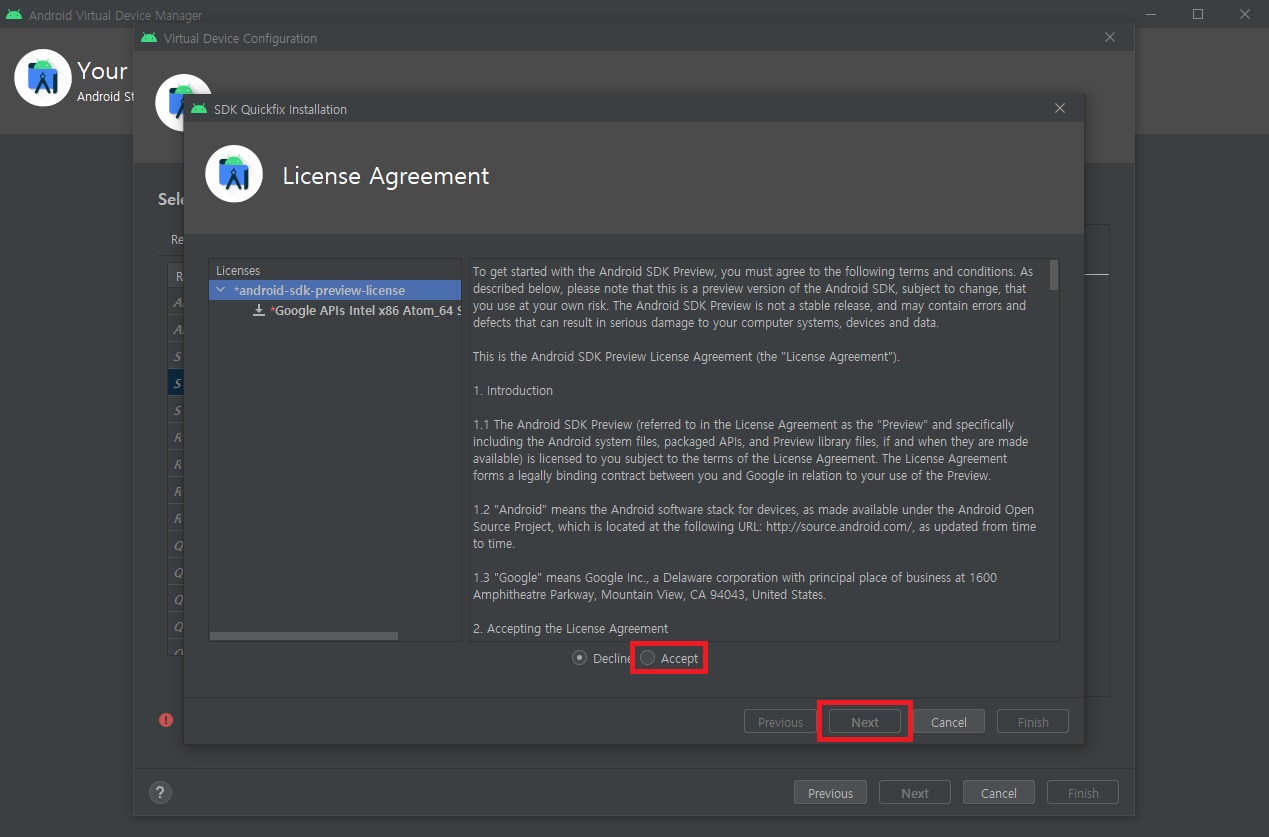Collapse the android-sdk-preview-license tree node

pos(221,290)
